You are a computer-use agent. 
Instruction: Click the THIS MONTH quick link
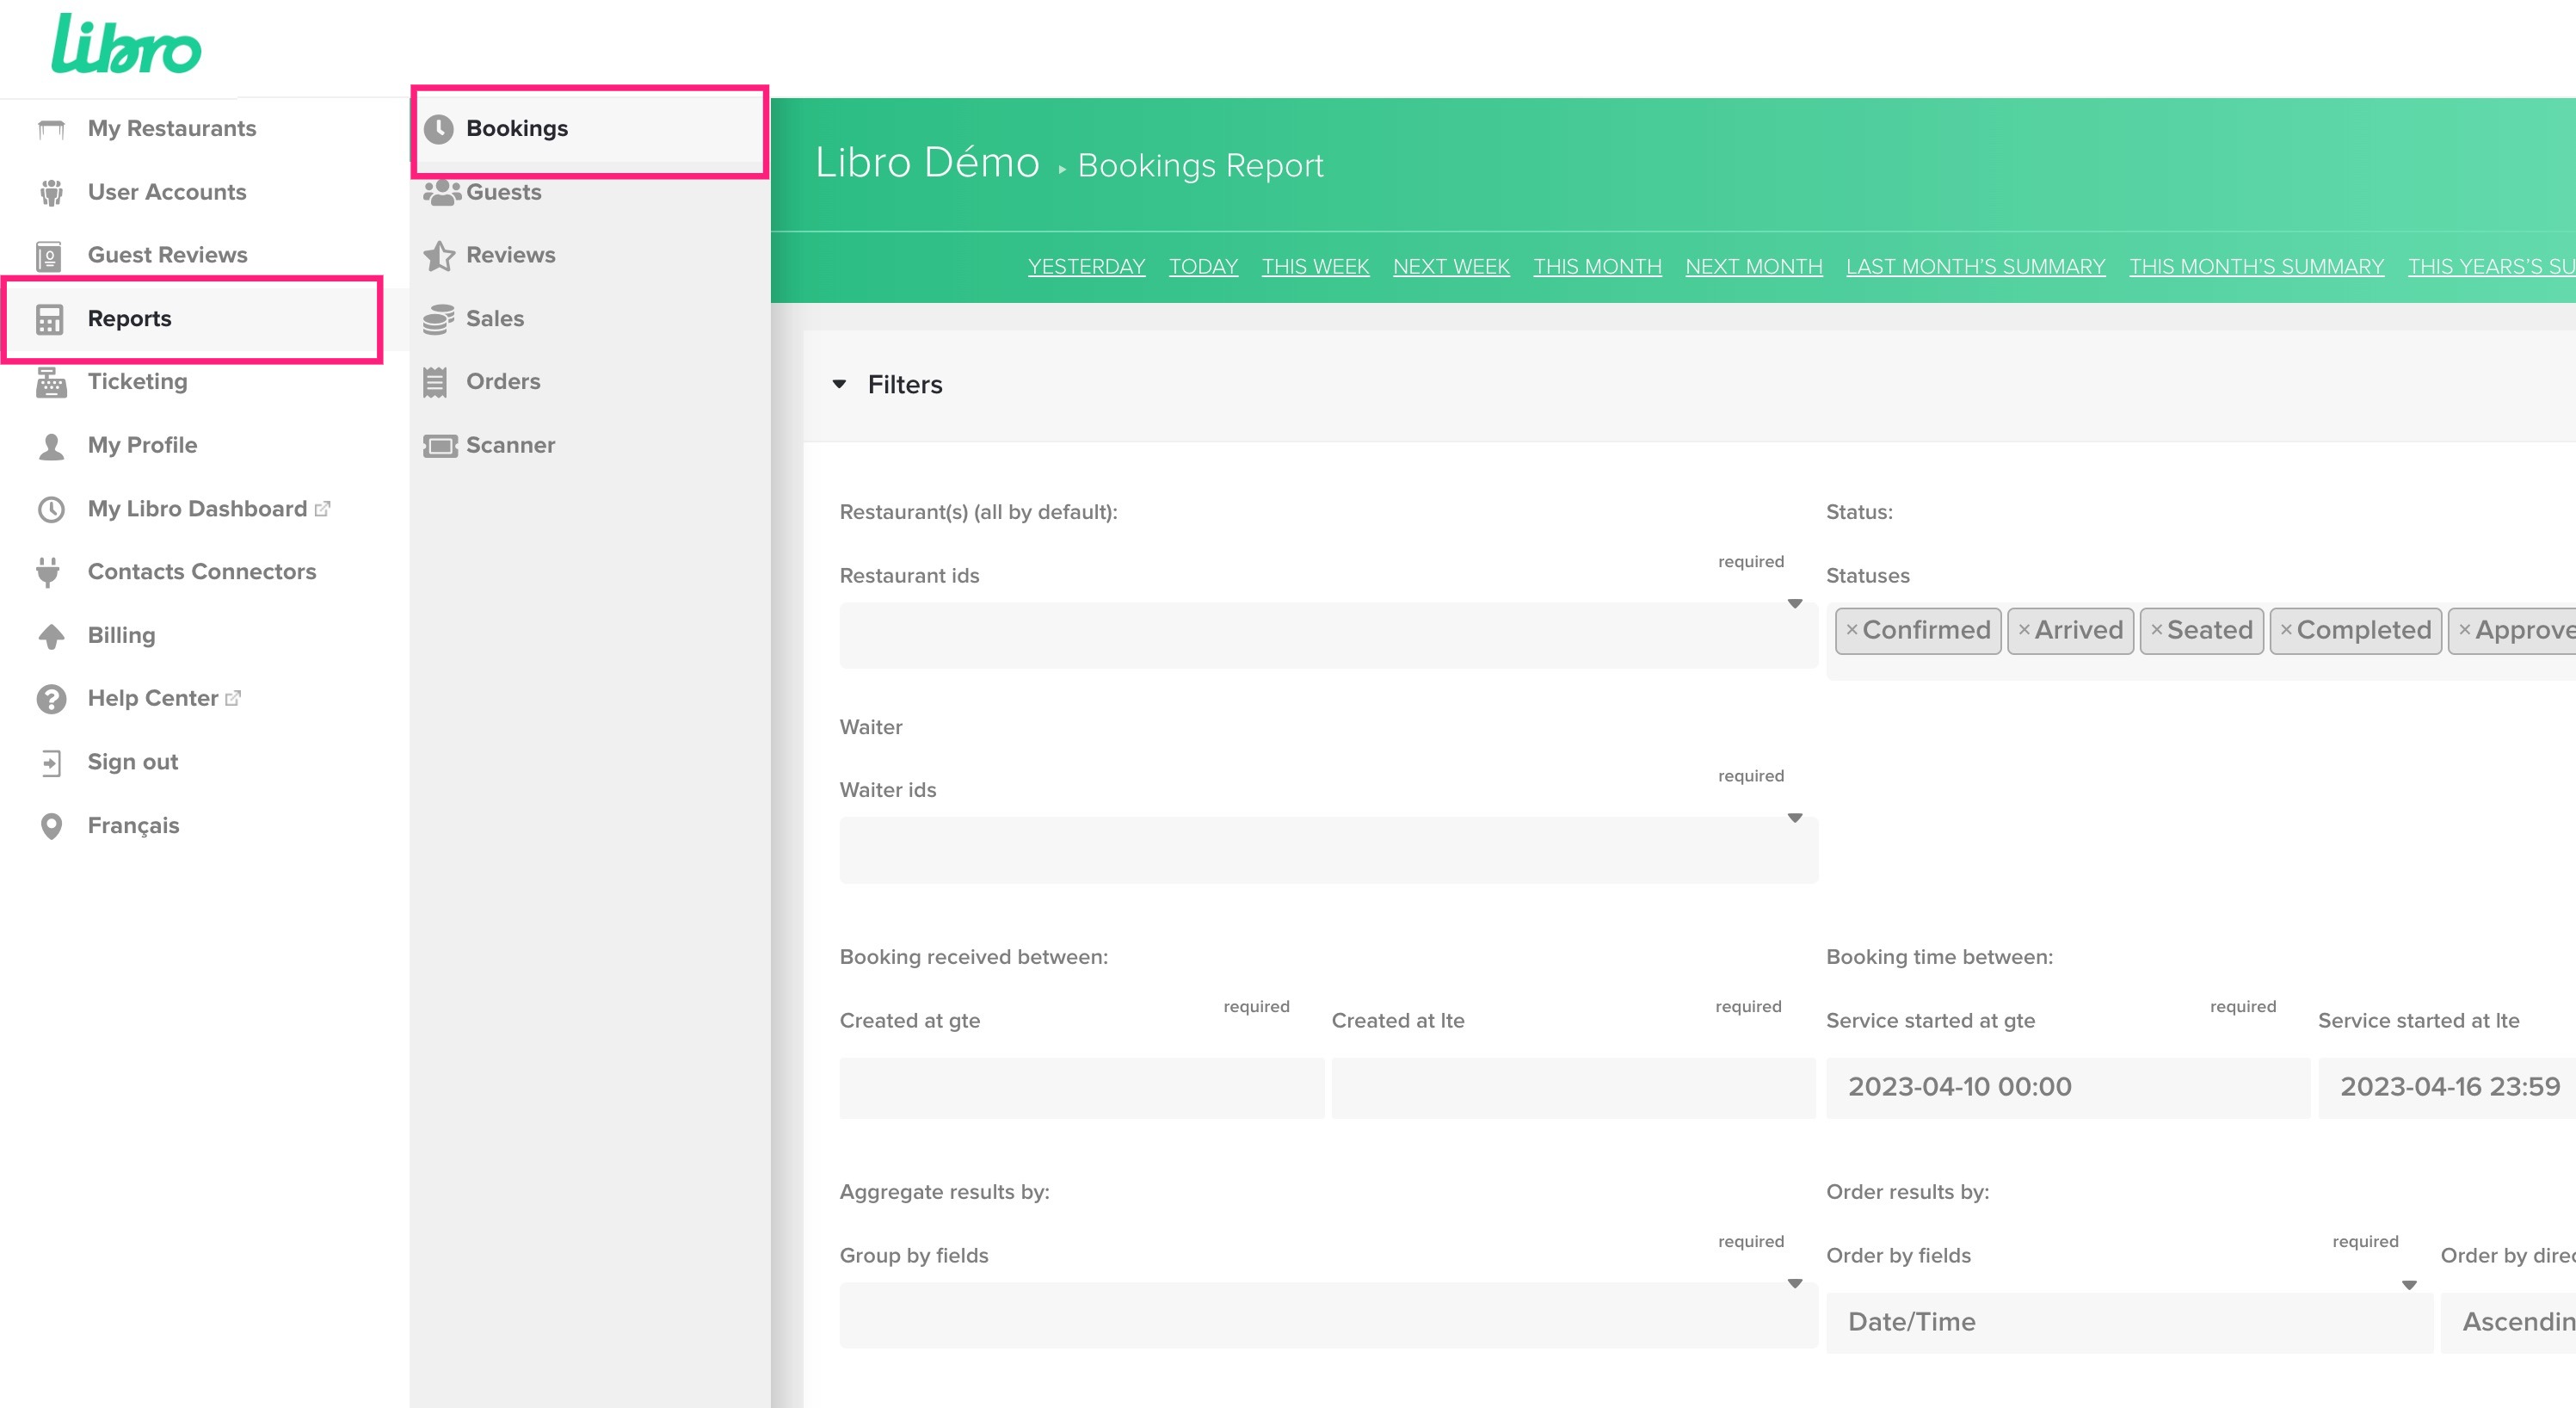click(x=1597, y=267)
